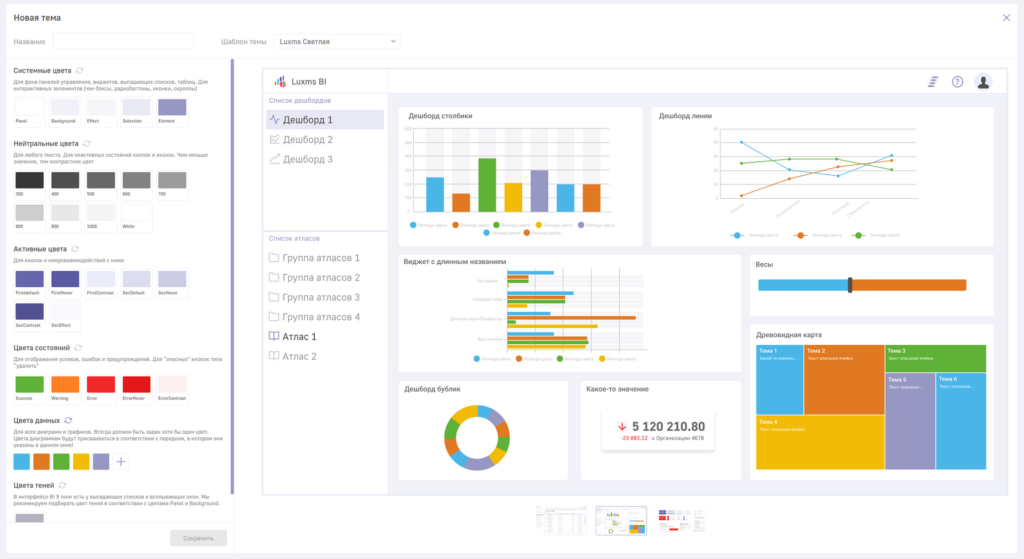The width and height of the screenshot is (1024, 559).
Task: Focus the Название input field
Action: (123, 41)
